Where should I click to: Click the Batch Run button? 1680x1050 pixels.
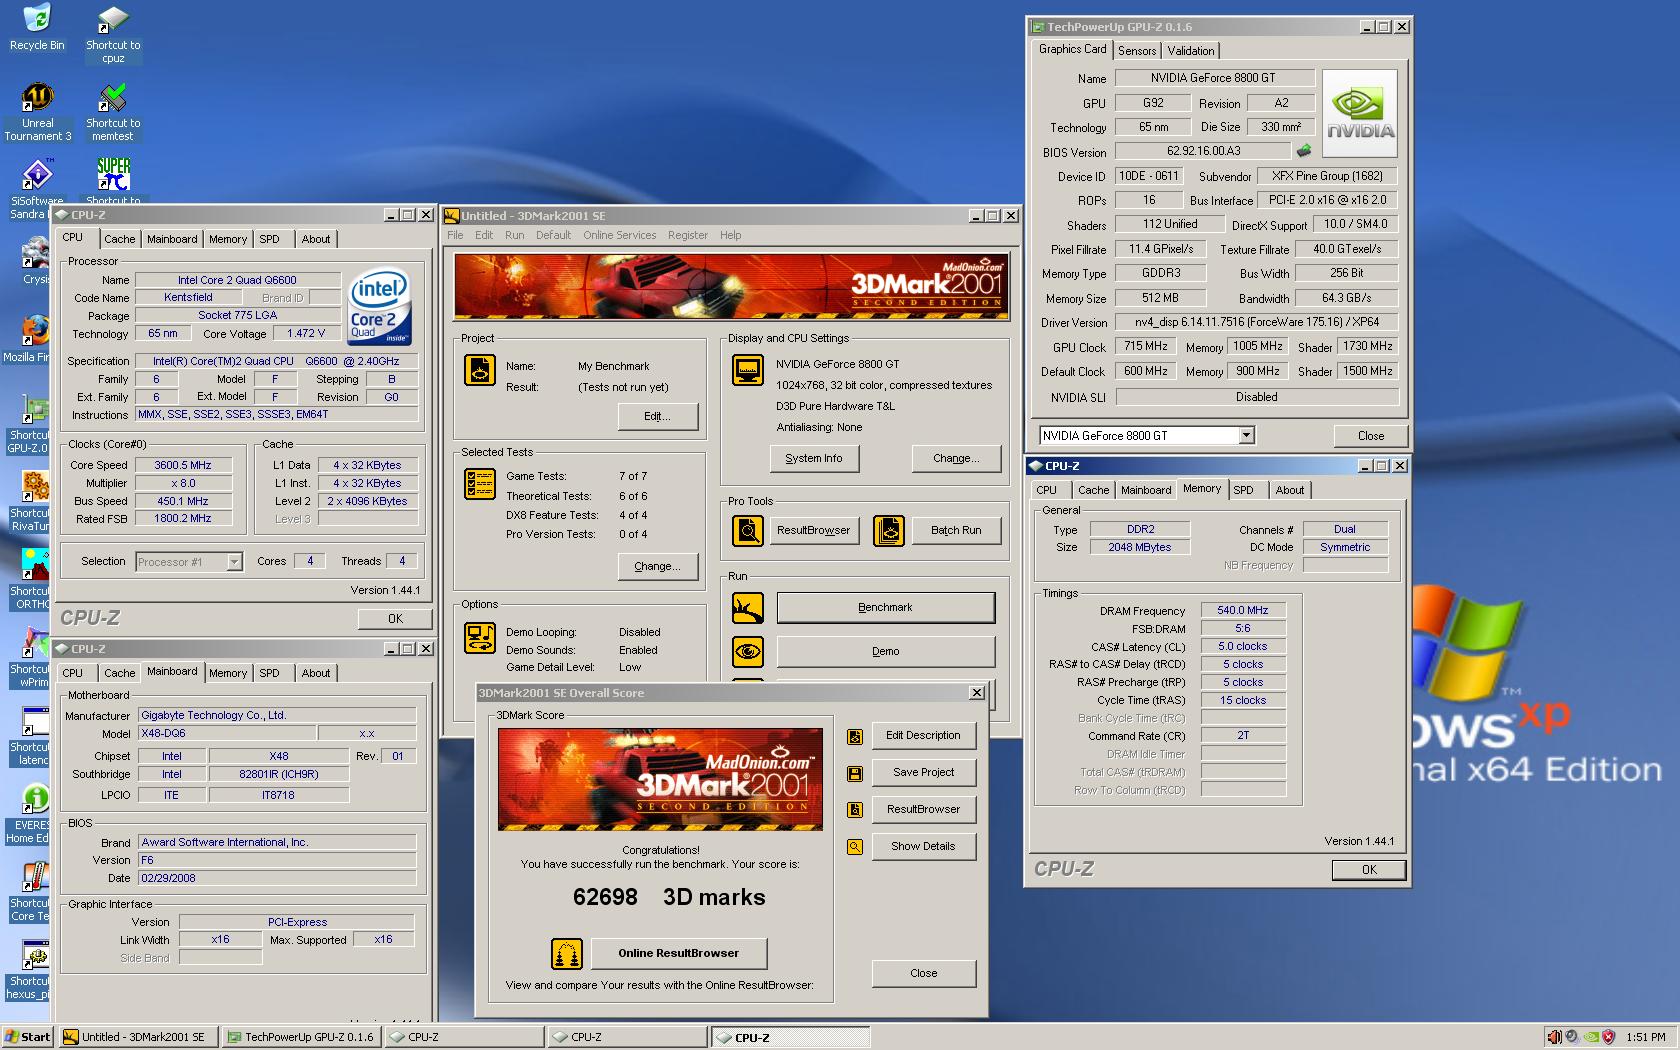click(x=957, y=530)
